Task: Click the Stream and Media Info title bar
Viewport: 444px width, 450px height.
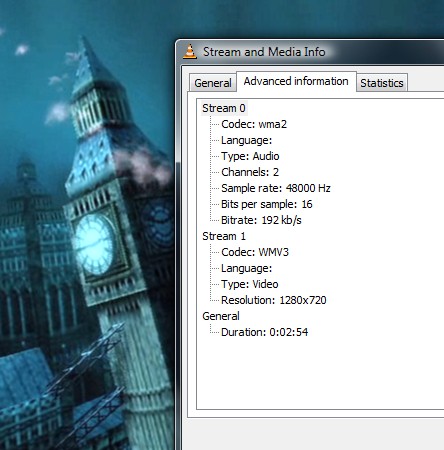Action: coord(310,52)
